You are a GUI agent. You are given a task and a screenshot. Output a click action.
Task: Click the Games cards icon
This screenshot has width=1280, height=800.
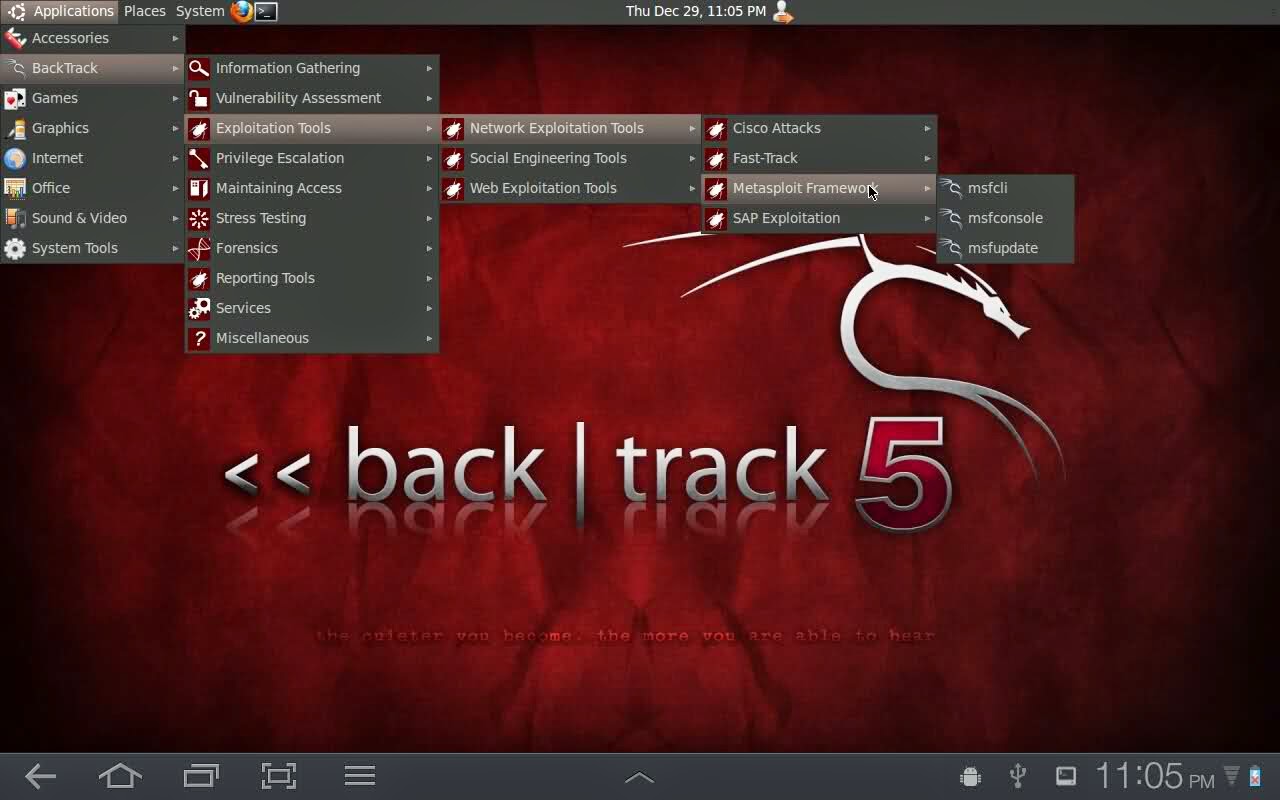(15, 98)
